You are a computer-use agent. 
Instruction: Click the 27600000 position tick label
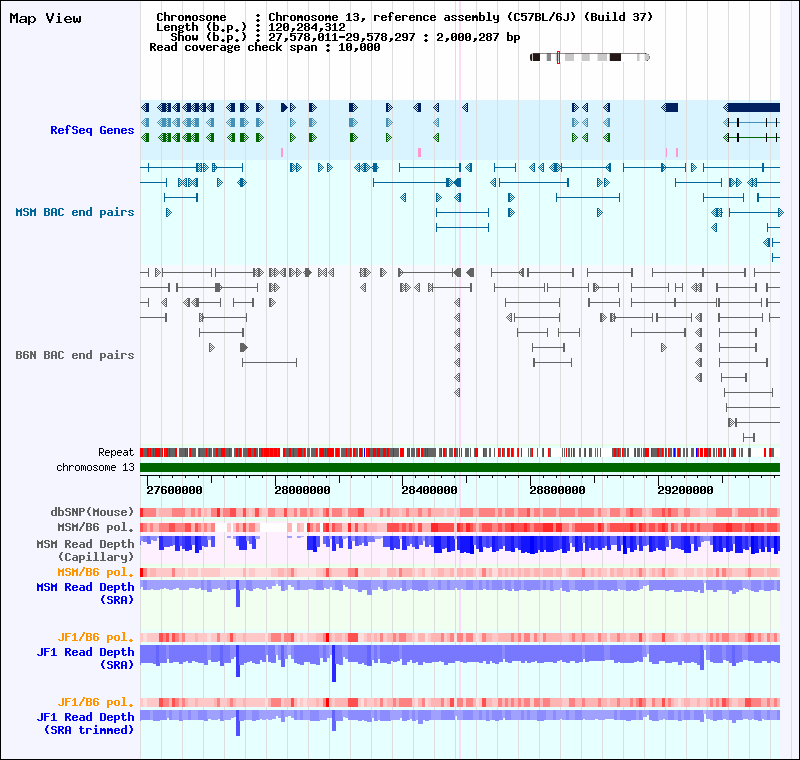click(174, 490)
